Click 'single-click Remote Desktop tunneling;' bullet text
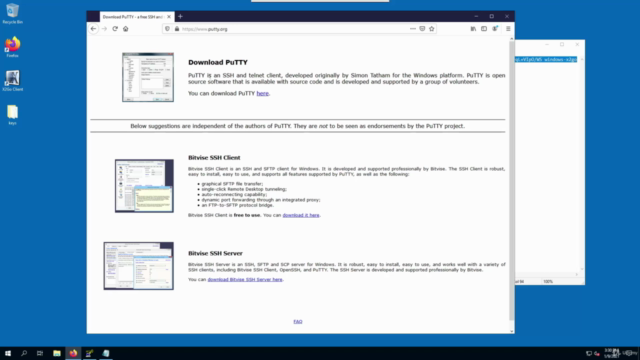 click(244, 189)
